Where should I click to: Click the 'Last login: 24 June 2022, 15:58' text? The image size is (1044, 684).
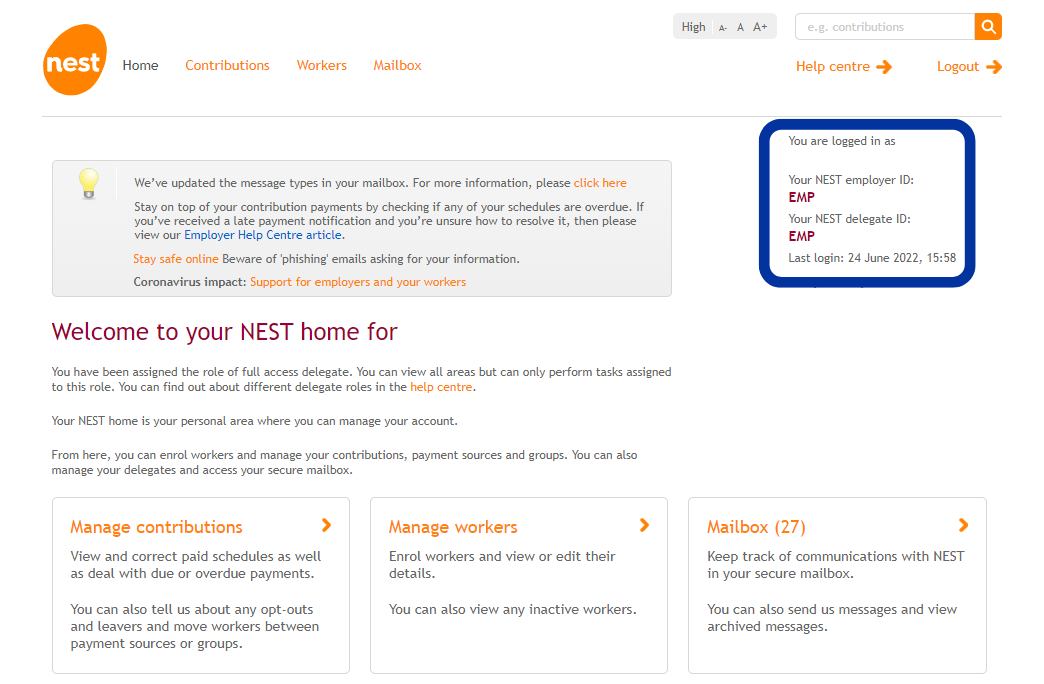pyautogui.click(x=872, y=258)
